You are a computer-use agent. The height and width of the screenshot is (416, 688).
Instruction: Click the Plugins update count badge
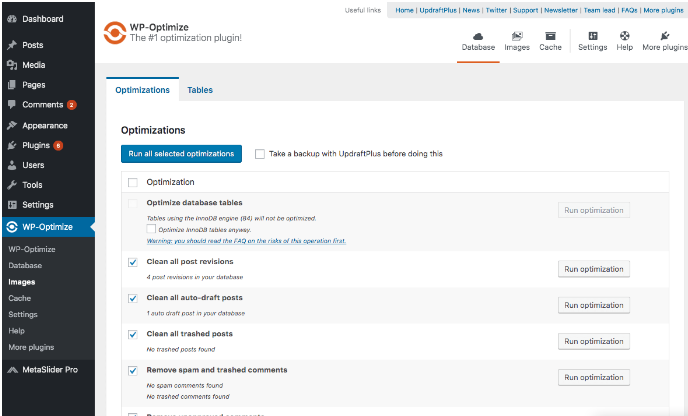point(58,146)
